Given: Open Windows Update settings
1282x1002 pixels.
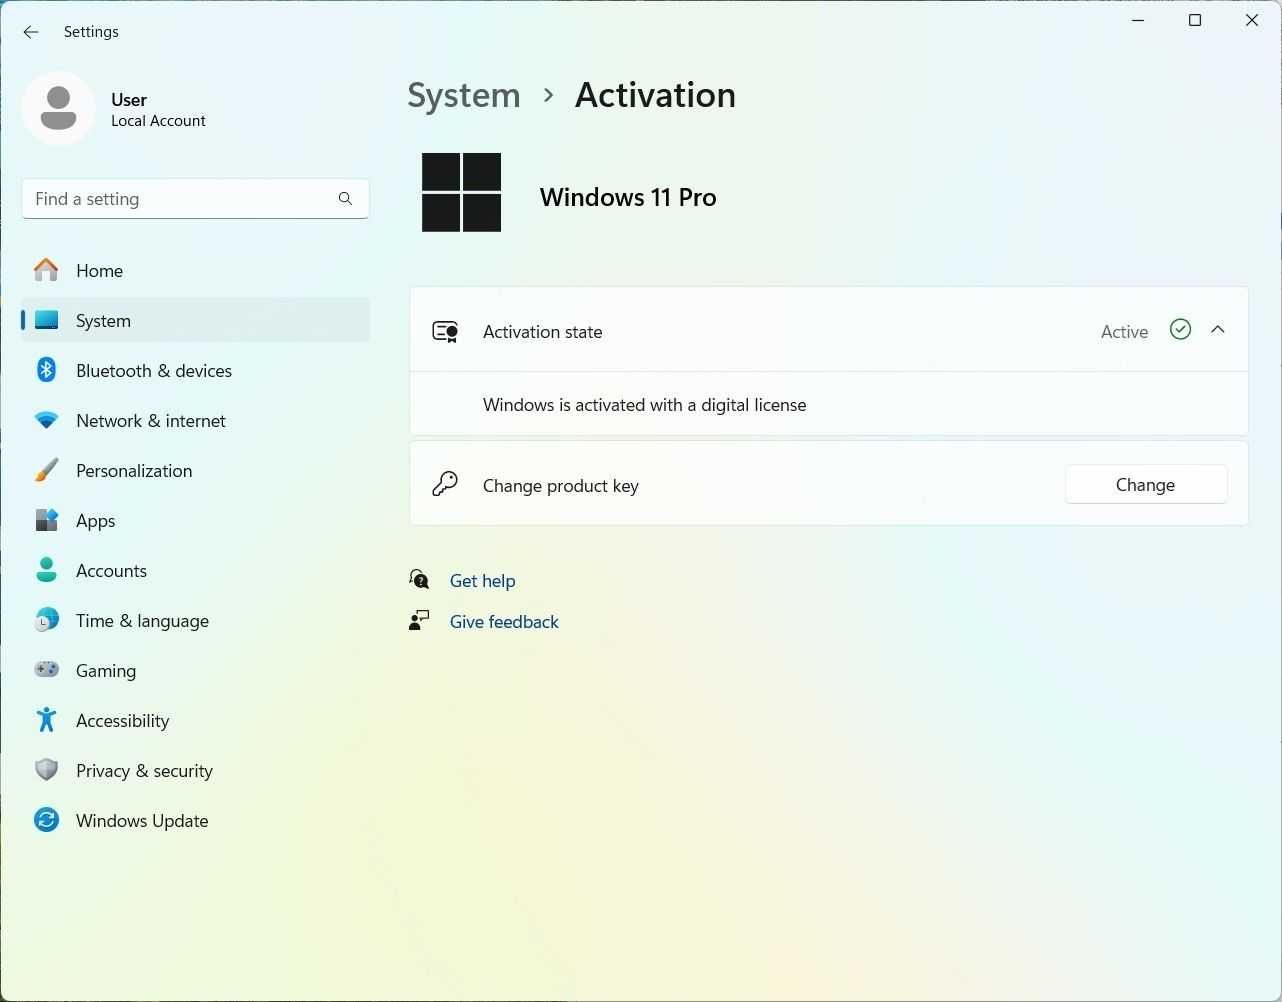Looking at the screenshot, I should point(196,820).
